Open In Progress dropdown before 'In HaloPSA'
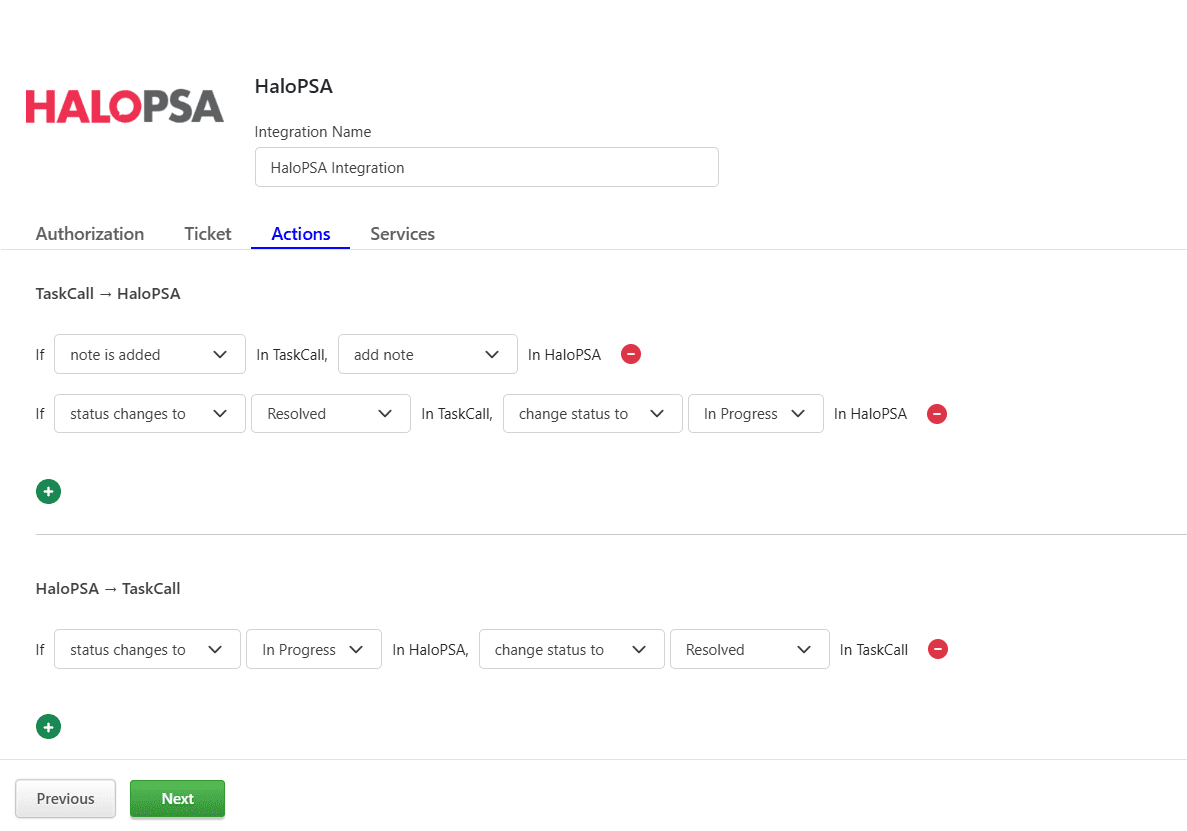1187x831 pixels. (756, 414)
